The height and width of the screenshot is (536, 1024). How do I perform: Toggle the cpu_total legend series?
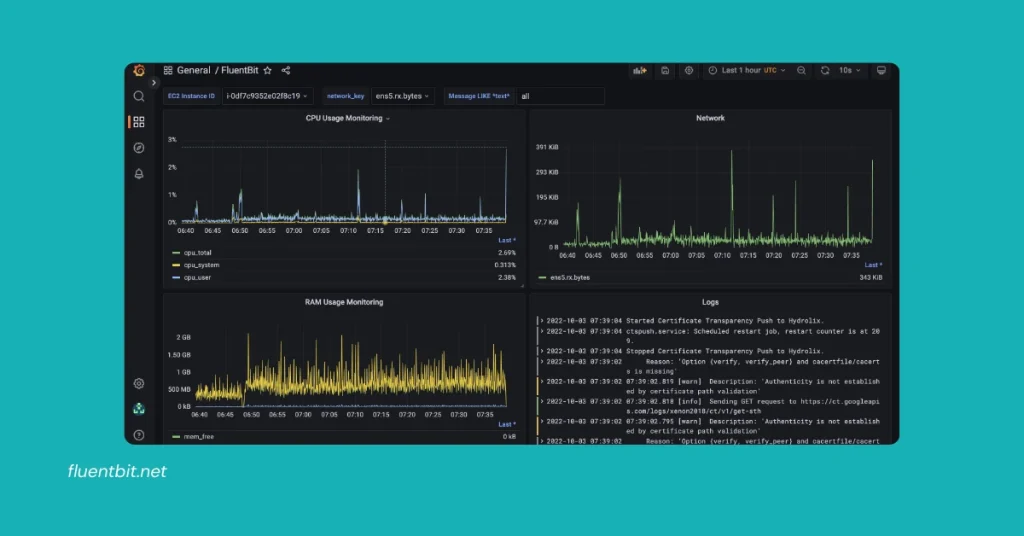[x=197, y=253]
